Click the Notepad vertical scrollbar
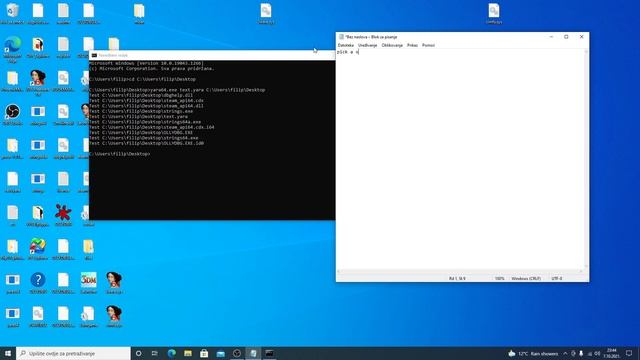The image size is (640, 360). [x=587, y=159]
